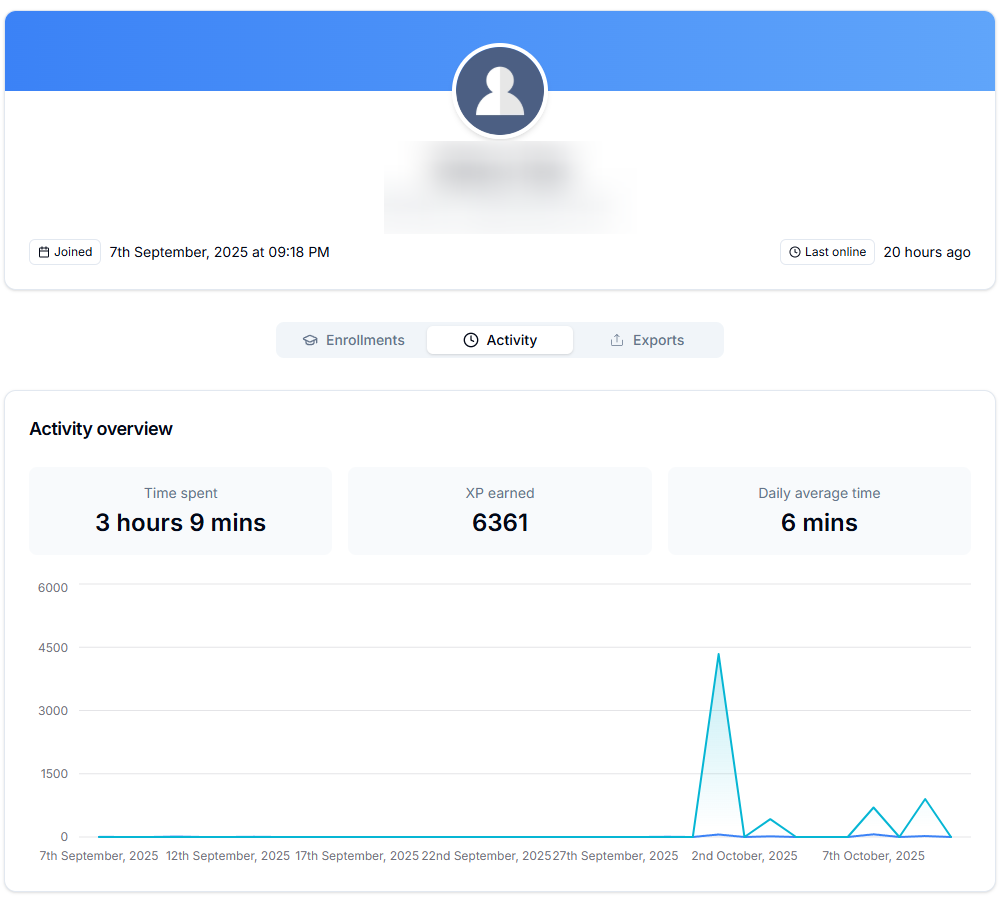This screenshot has width=1004, height=899.
Task: Click the 20 hours ago text
Action: (x=927, y=252)
